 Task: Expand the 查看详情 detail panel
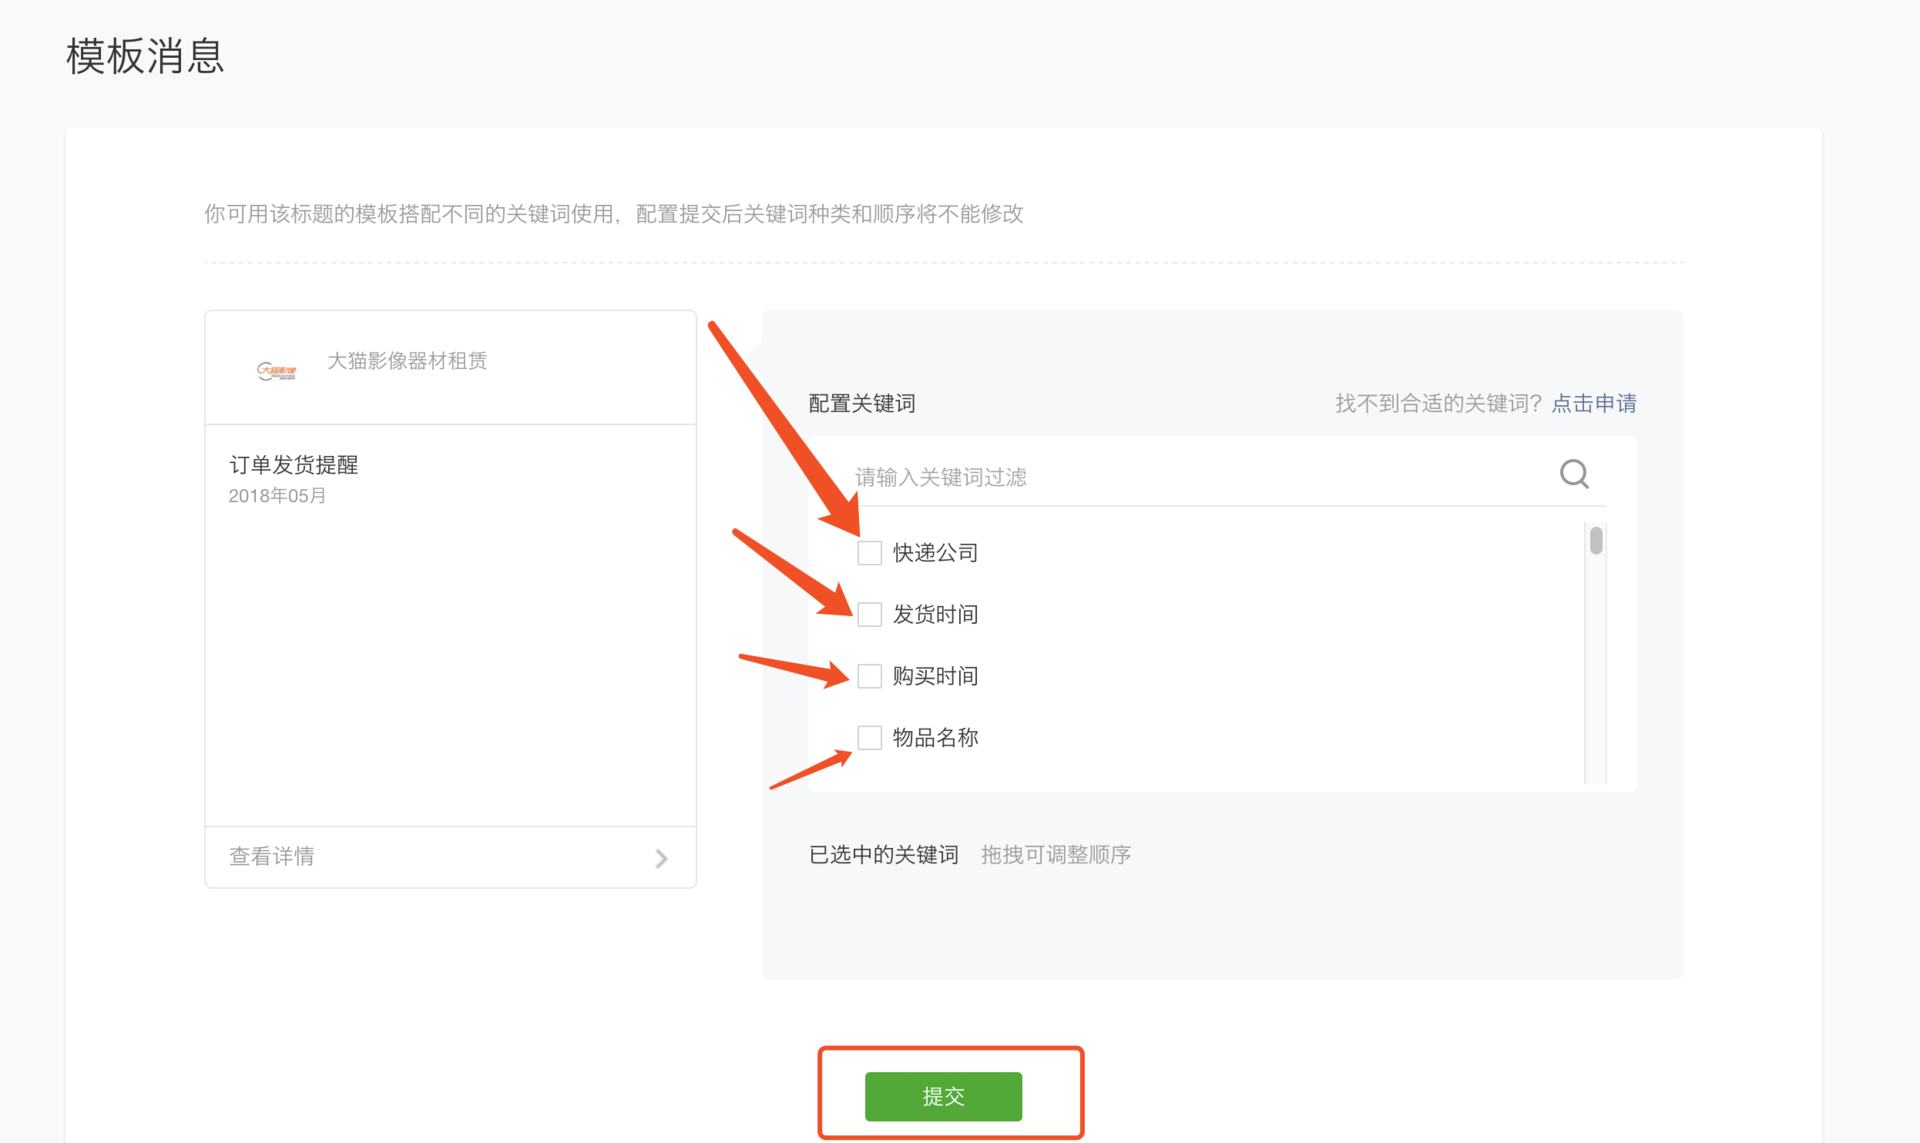(x=271, y=857)
